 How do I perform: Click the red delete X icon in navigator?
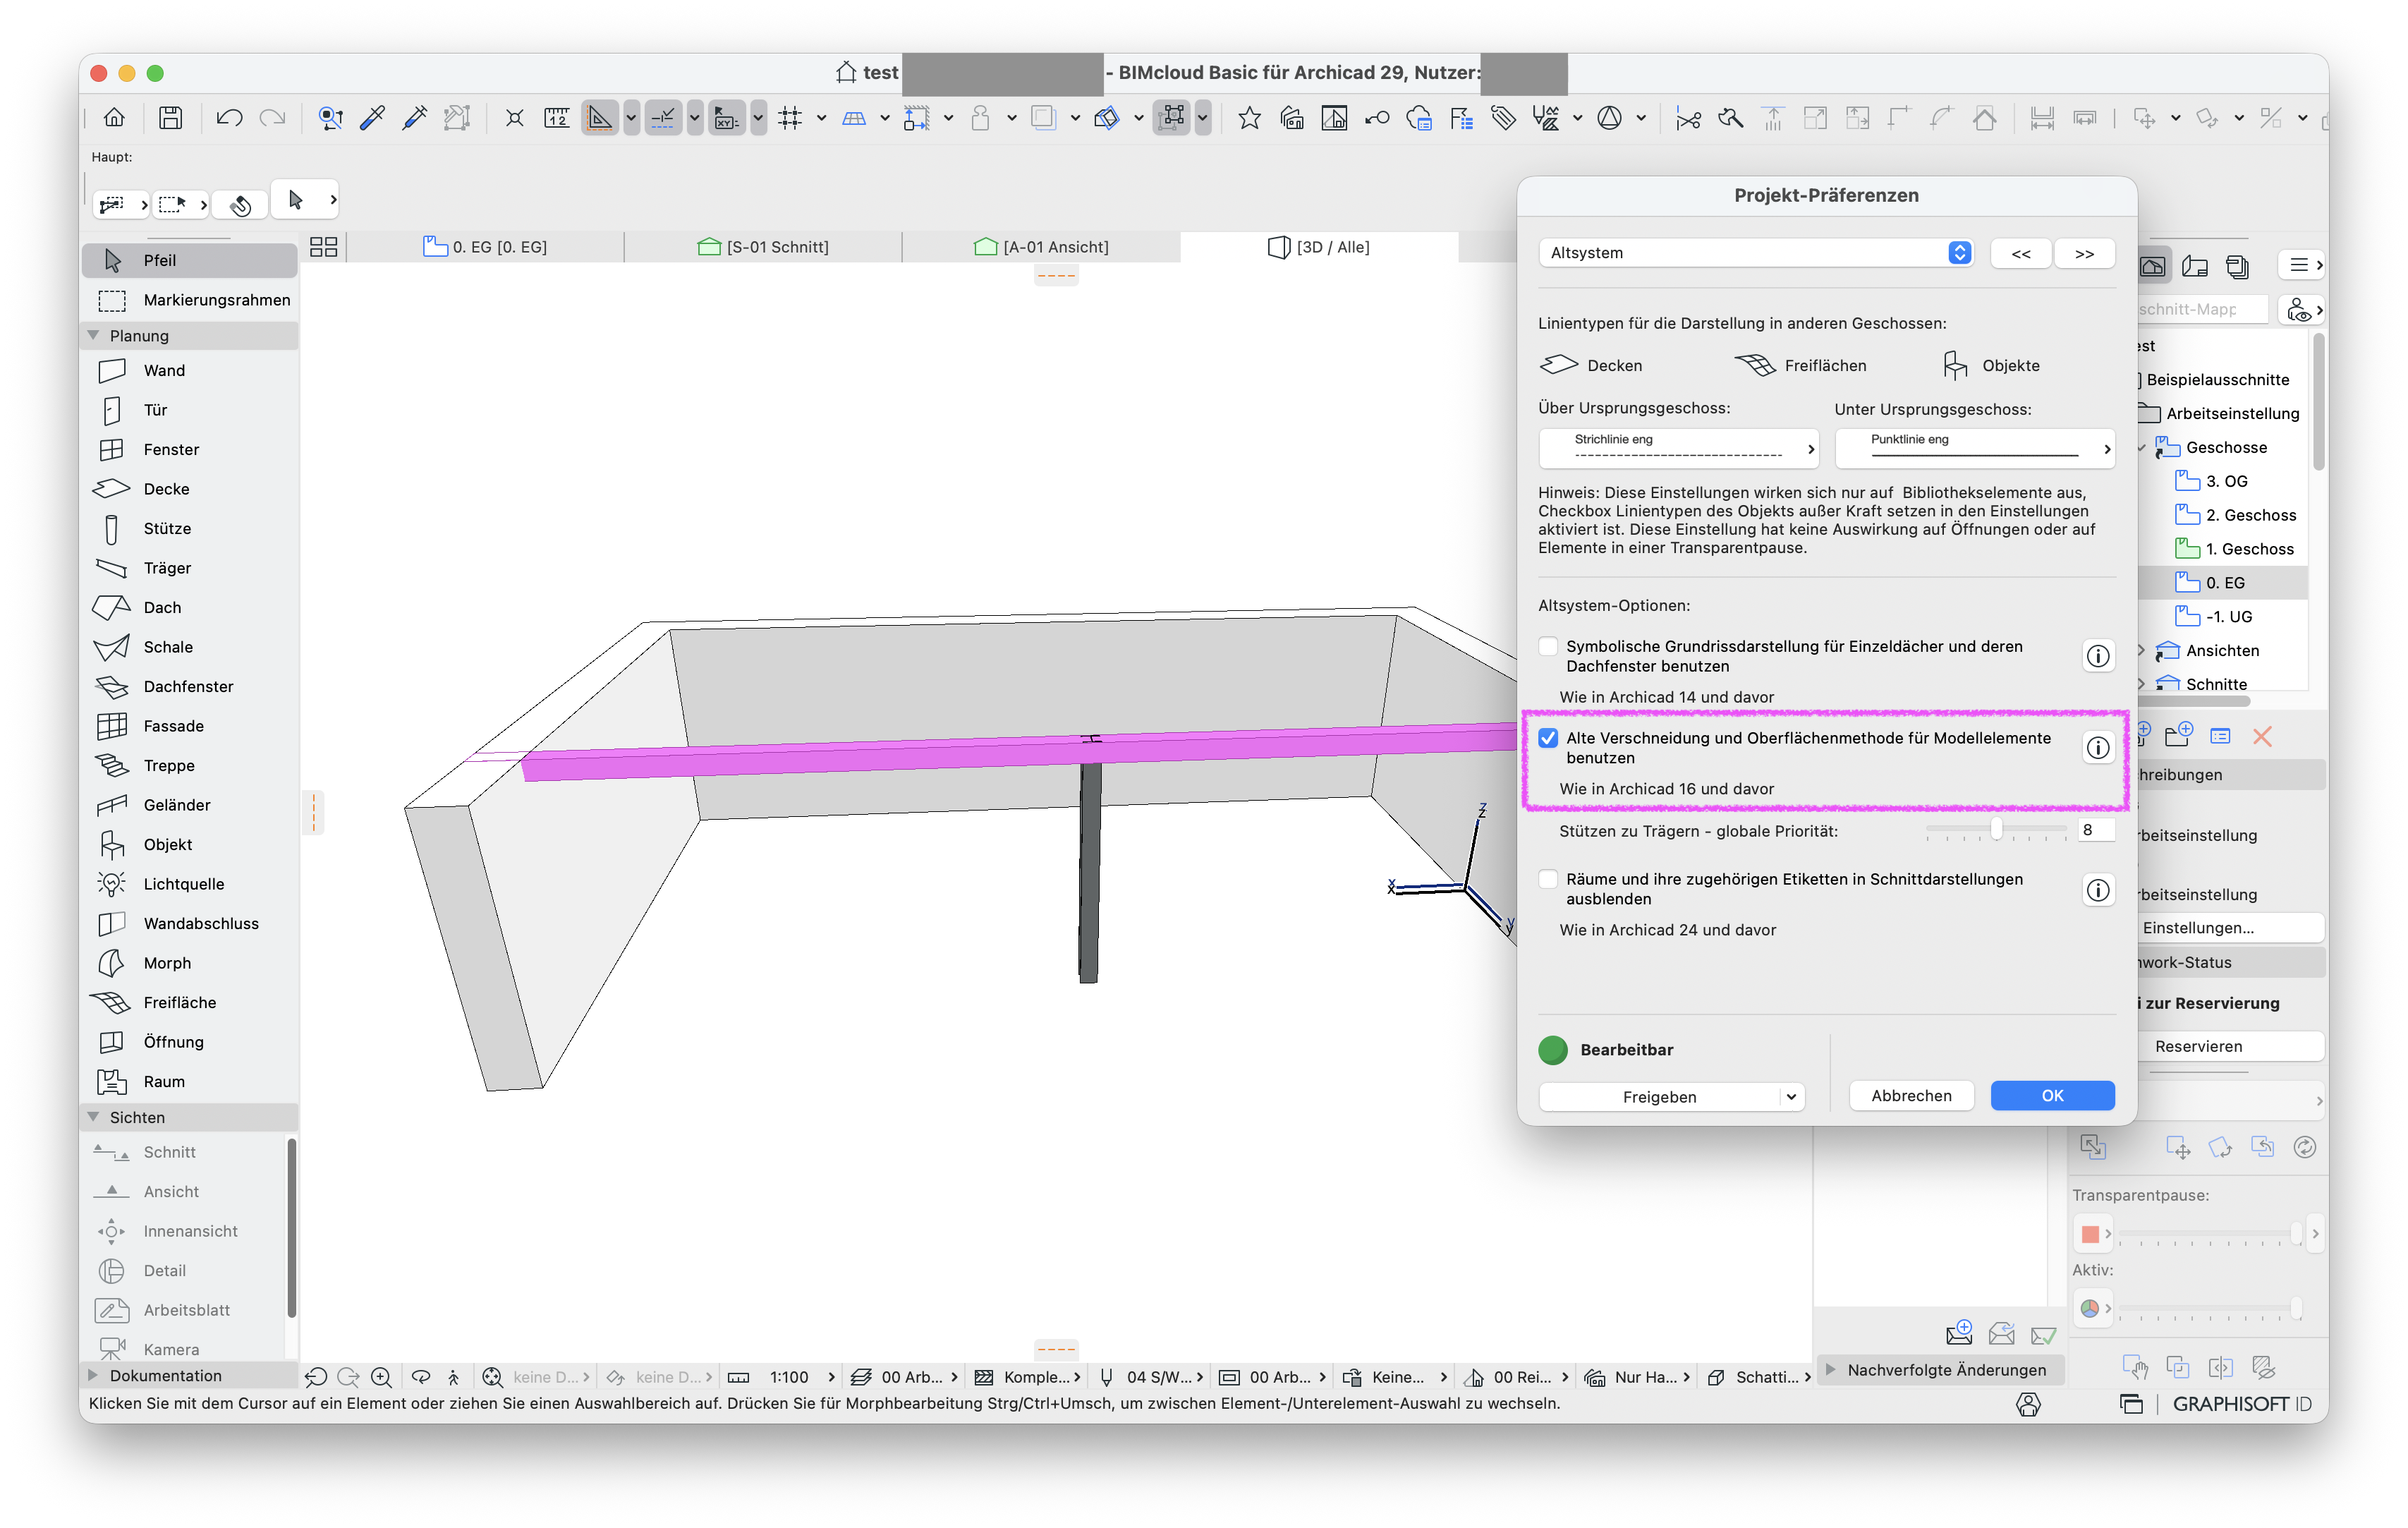point(2262,737)
